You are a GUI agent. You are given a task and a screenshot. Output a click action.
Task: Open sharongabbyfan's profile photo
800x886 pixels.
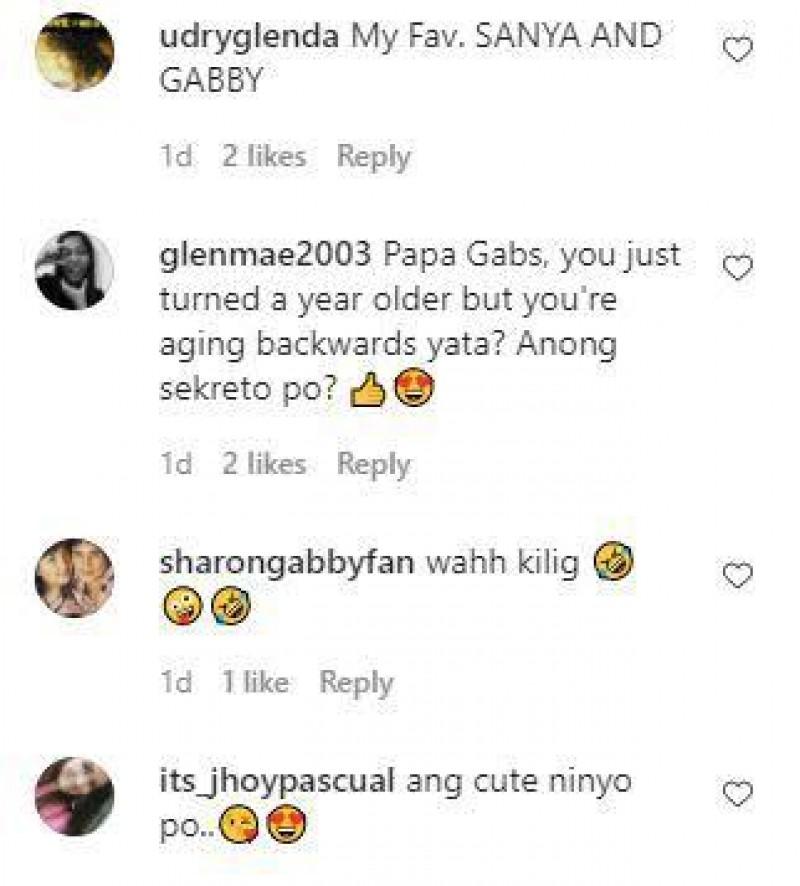(x=75, y=573)
